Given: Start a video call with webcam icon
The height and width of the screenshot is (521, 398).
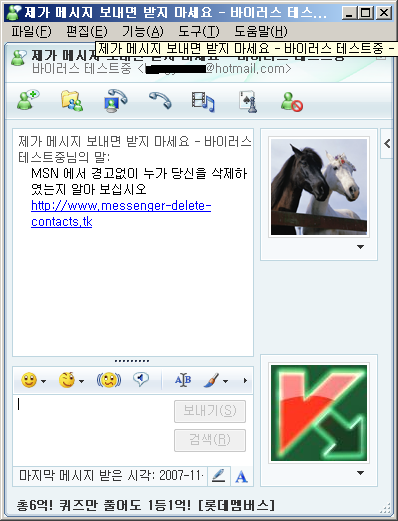Looking at the screenshot, I should (x=115, y=100).
